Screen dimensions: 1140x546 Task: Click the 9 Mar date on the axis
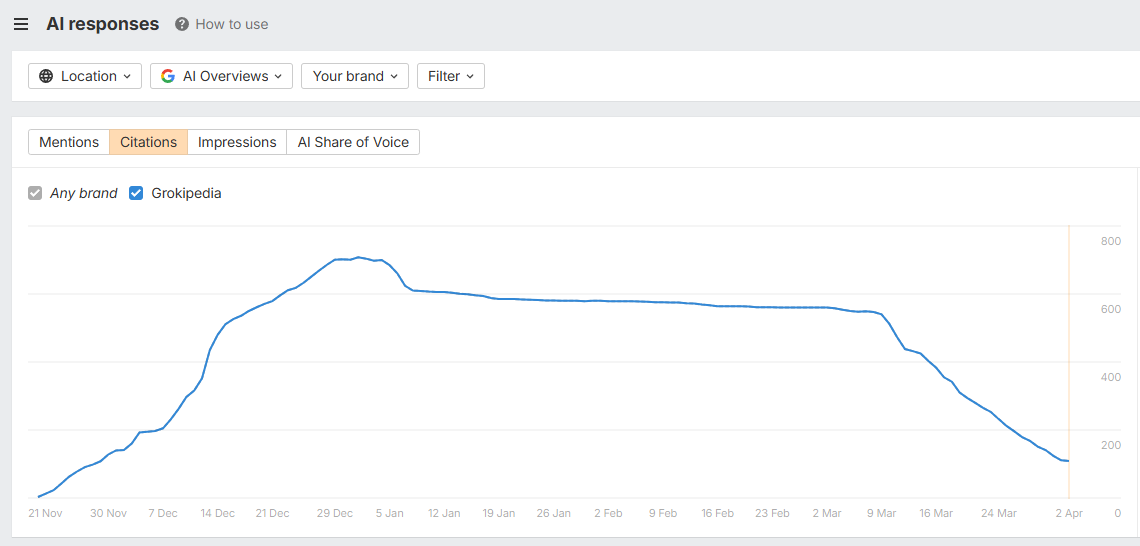click(881, 513)
